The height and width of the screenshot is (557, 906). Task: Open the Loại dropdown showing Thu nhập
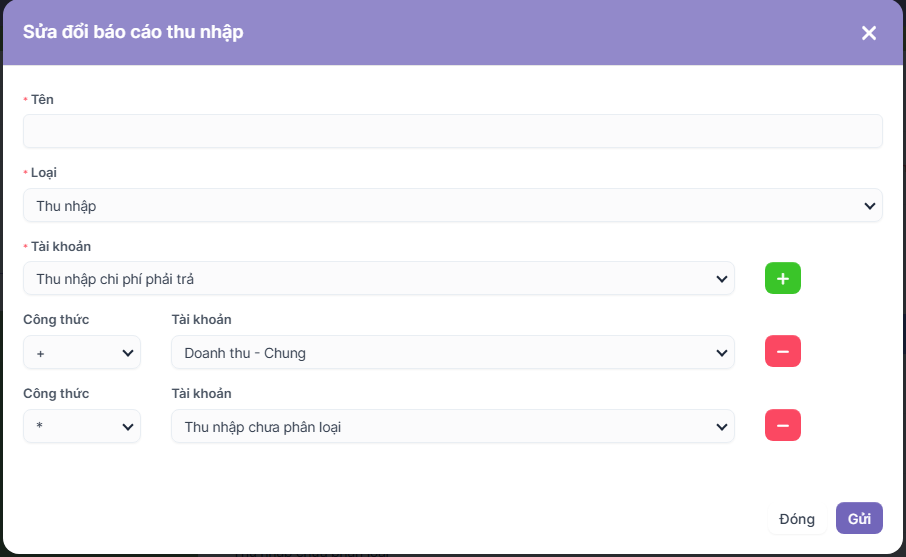452,206
